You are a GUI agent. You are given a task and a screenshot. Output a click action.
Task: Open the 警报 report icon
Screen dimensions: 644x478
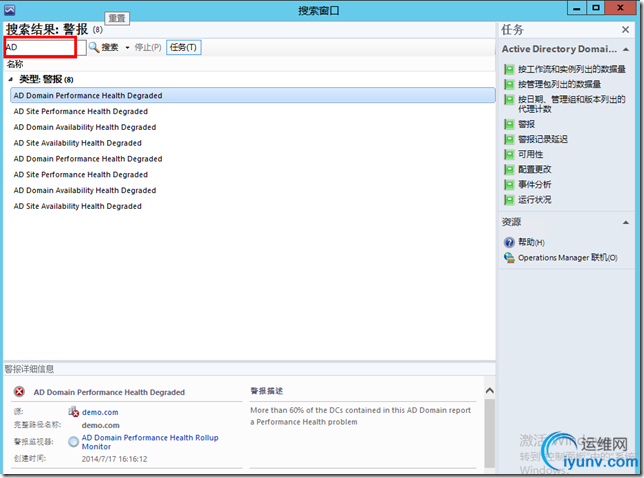[509, 124]
